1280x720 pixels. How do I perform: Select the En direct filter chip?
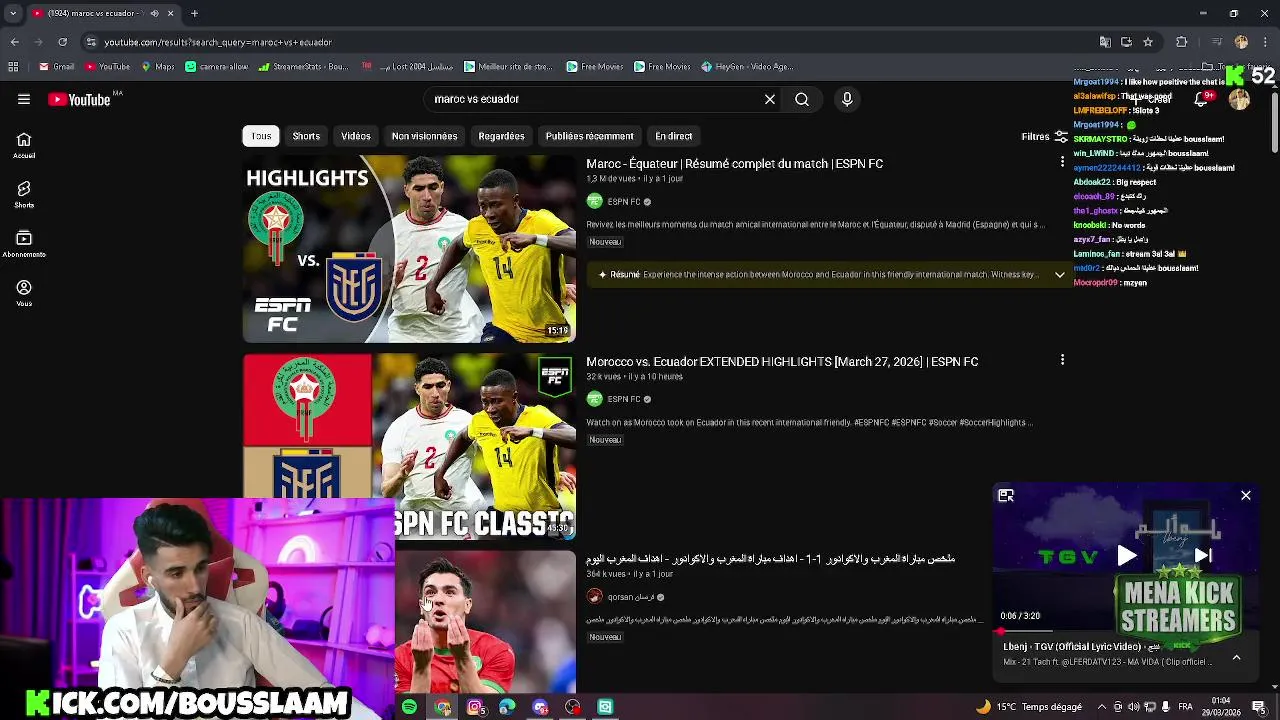[x=674, y=136]
